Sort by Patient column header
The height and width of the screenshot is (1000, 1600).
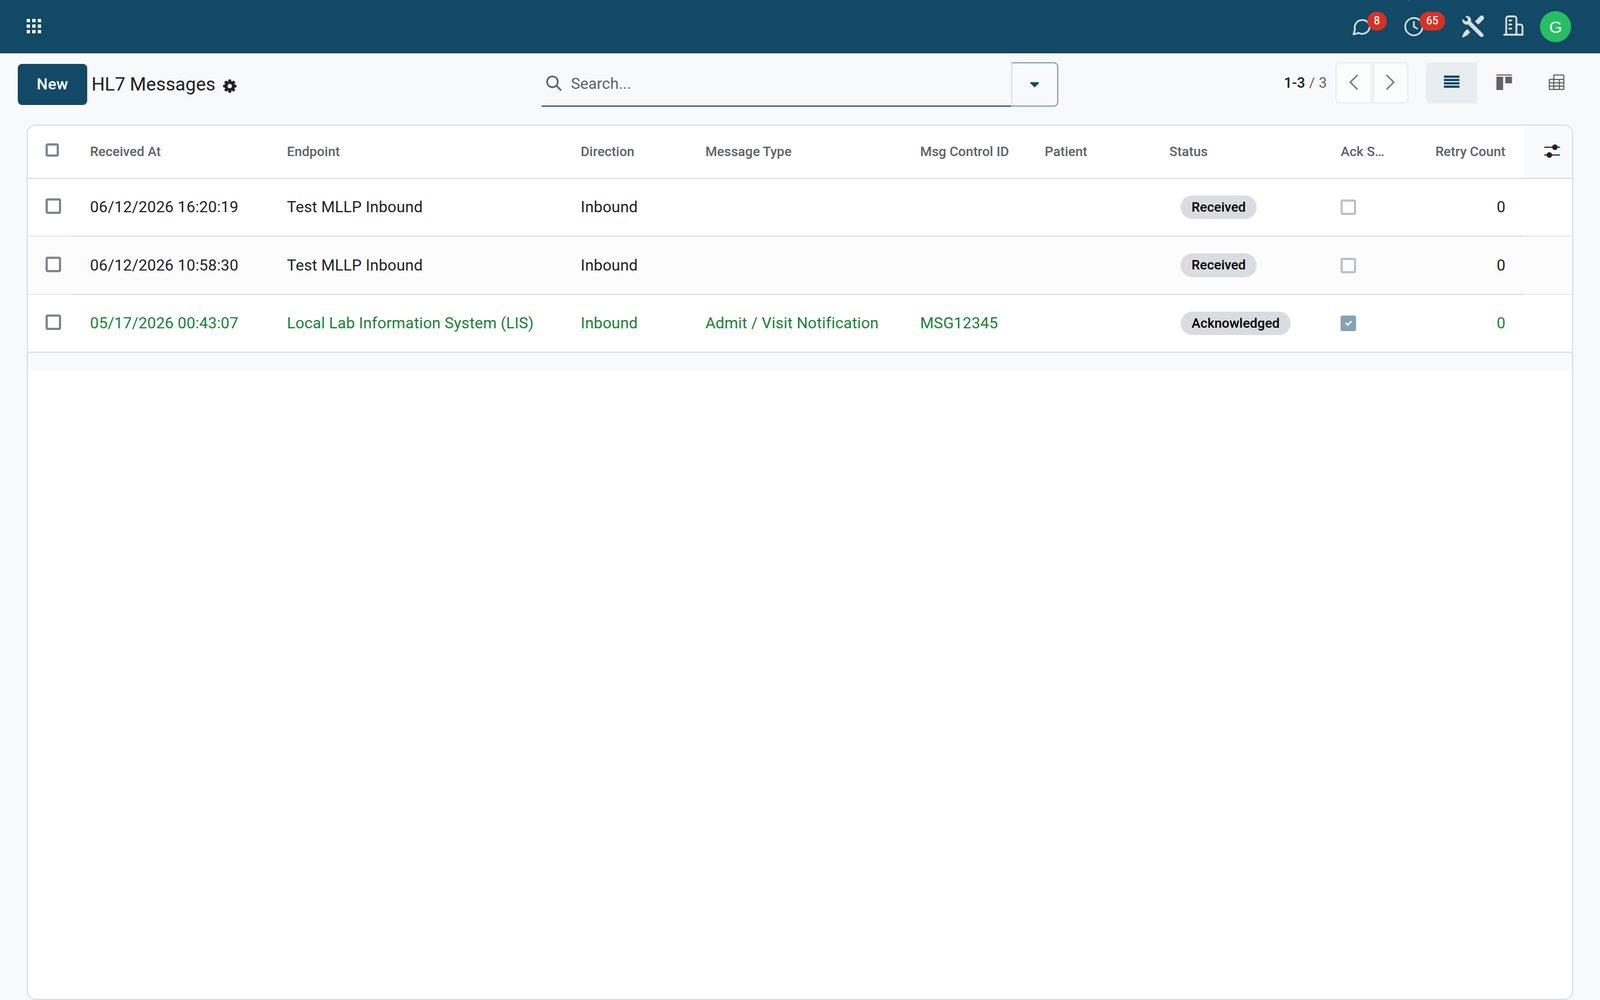(1065, 152)
